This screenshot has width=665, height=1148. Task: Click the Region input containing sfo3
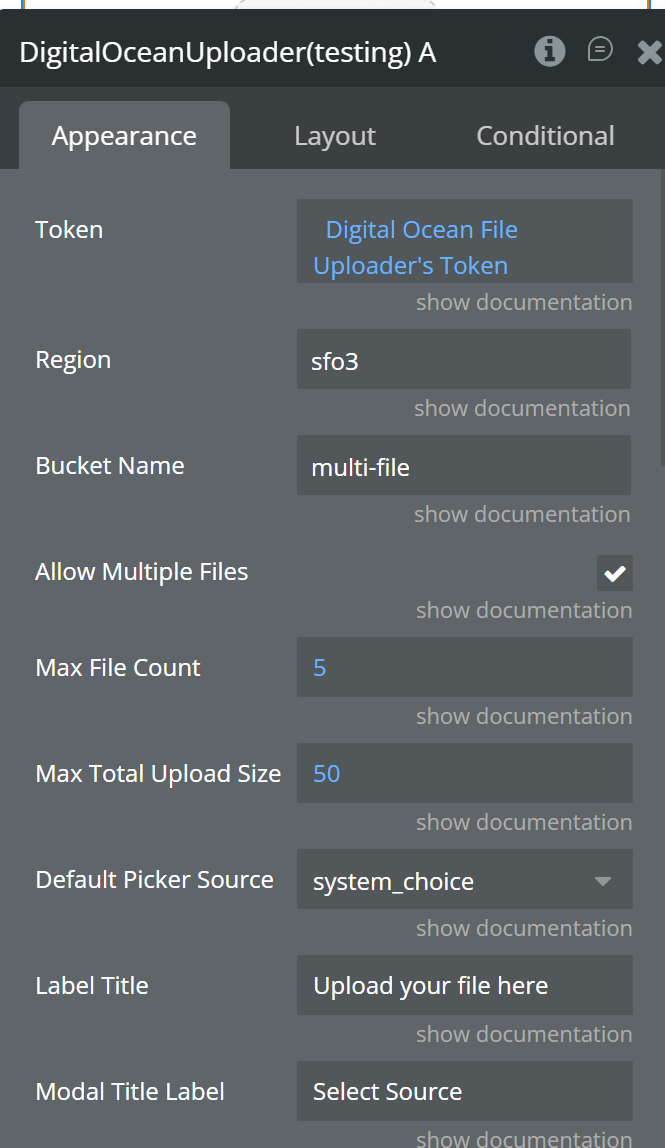click(464, 359)
